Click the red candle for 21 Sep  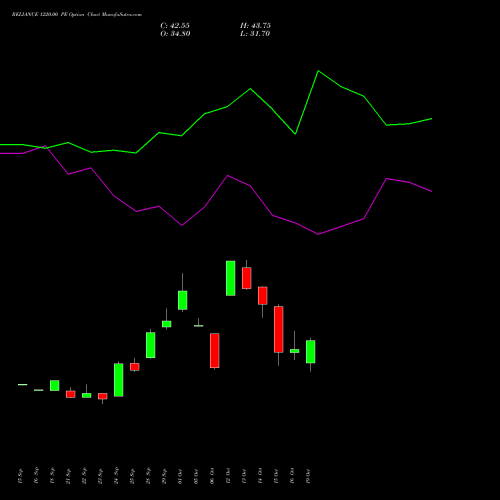pyautogui.click(x=71, y=394)
